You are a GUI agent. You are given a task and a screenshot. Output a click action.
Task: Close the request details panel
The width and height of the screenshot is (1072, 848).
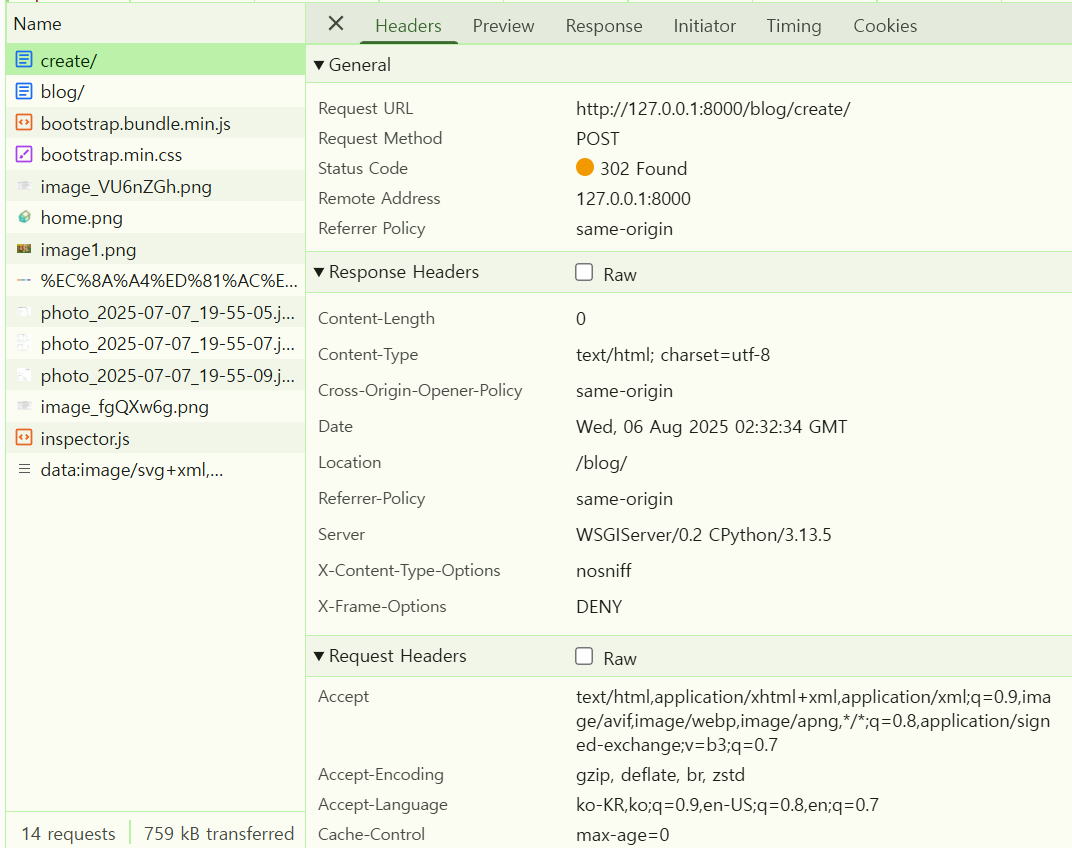click(336, 24)
